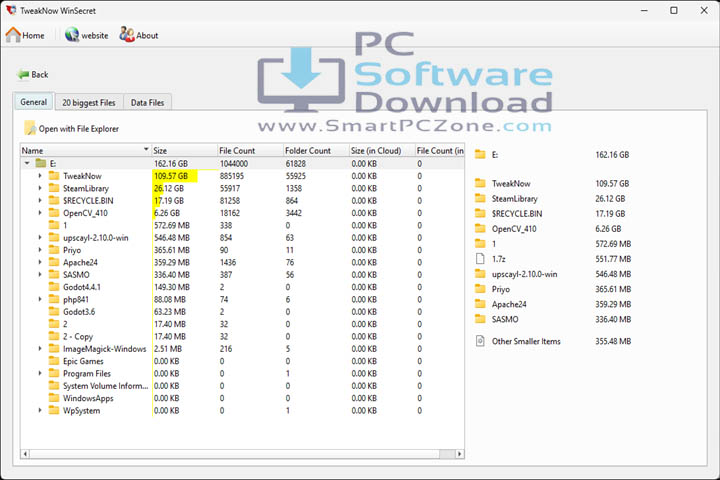Screen dimensions: 720x480
Task: Maximize the TweakNow WinSecret window
Action: [674, 10]
